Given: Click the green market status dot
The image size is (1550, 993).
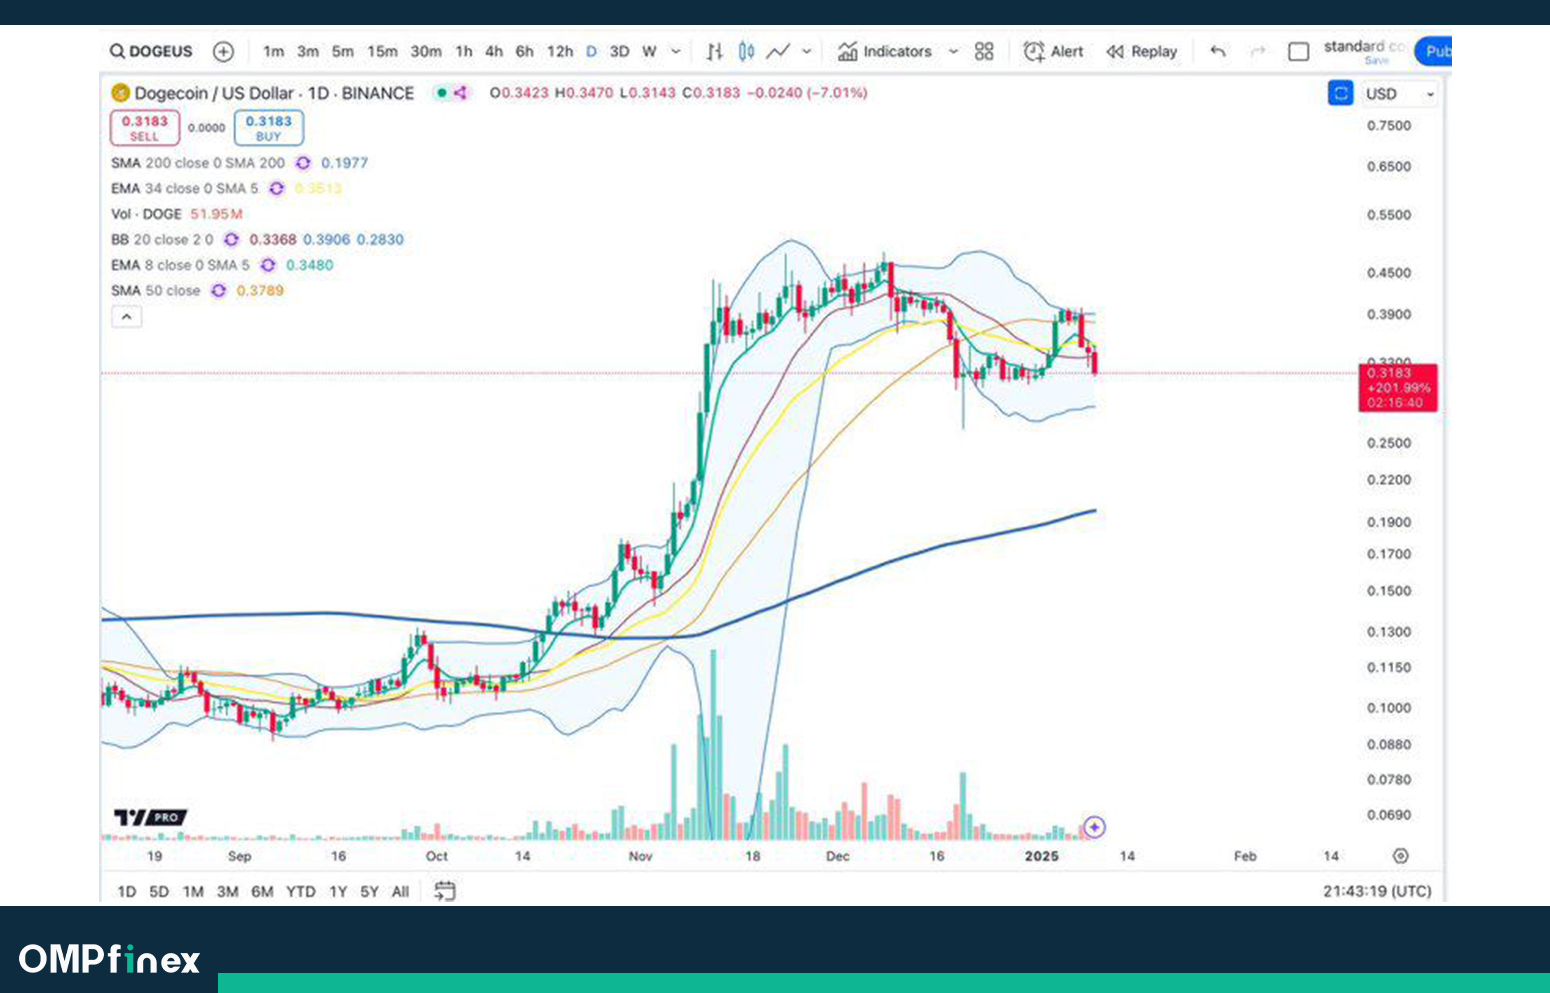Looking at the screenshot, I should click(441, 93).
